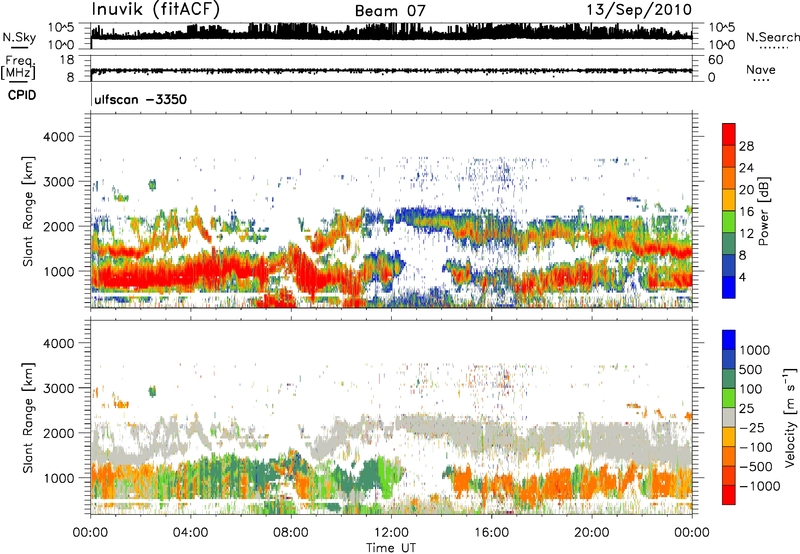Click the 'ulfscan -3350' text
800x554 pixels.
pyautogui.click(x=140, y=99)
